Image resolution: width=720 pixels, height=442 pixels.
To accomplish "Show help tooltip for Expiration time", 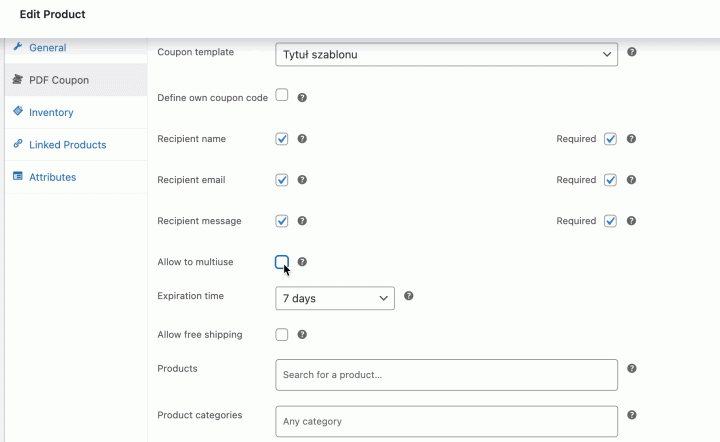I will click(409, 296).
